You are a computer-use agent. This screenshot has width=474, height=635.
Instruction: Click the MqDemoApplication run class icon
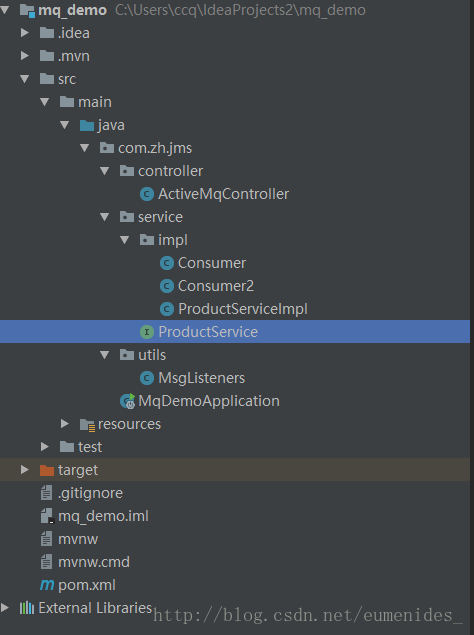click(x=128, y=401)
